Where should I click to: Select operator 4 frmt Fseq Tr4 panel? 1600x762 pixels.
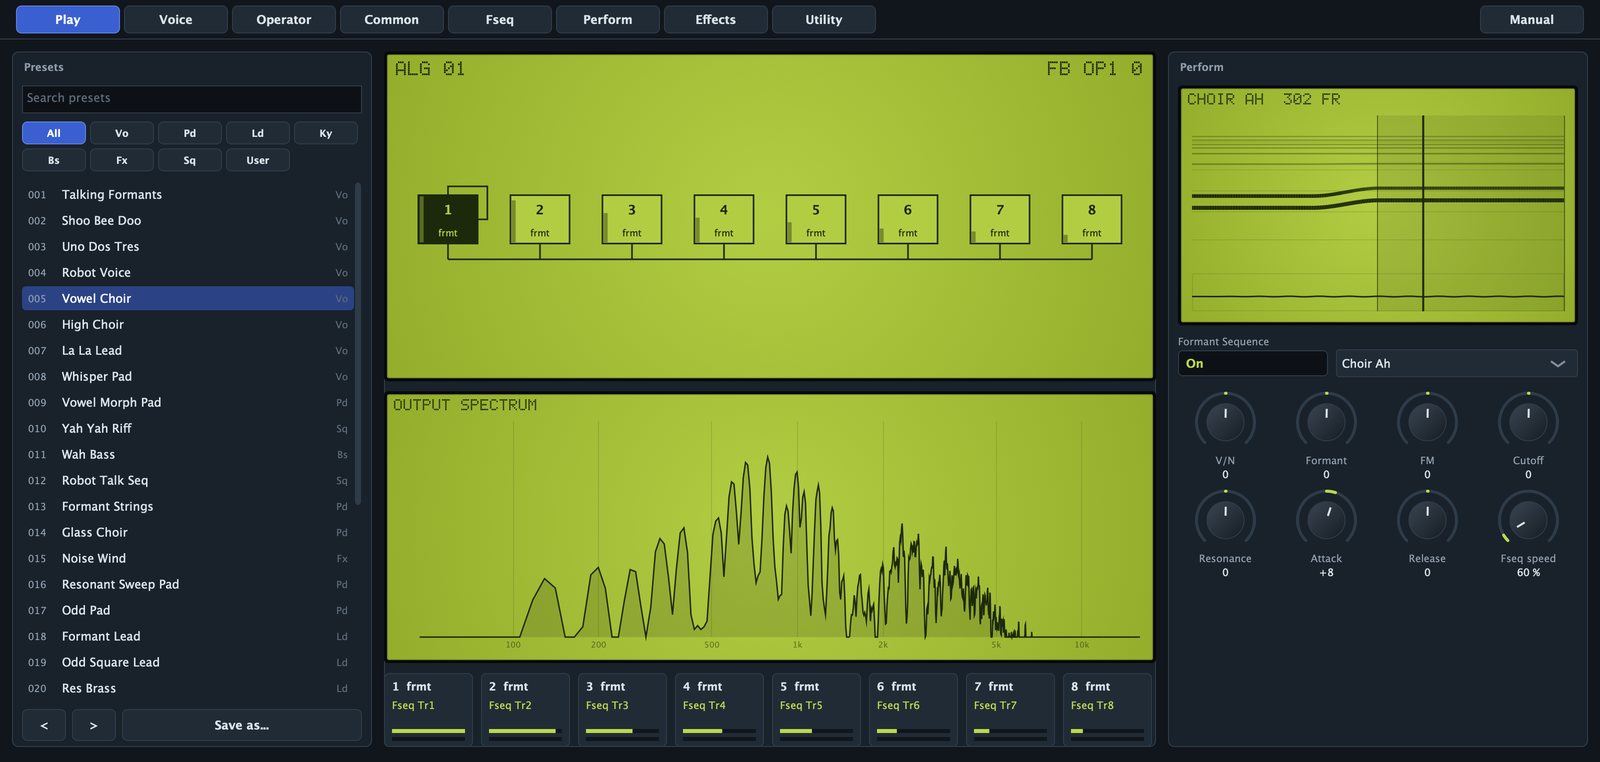(719, 709)
